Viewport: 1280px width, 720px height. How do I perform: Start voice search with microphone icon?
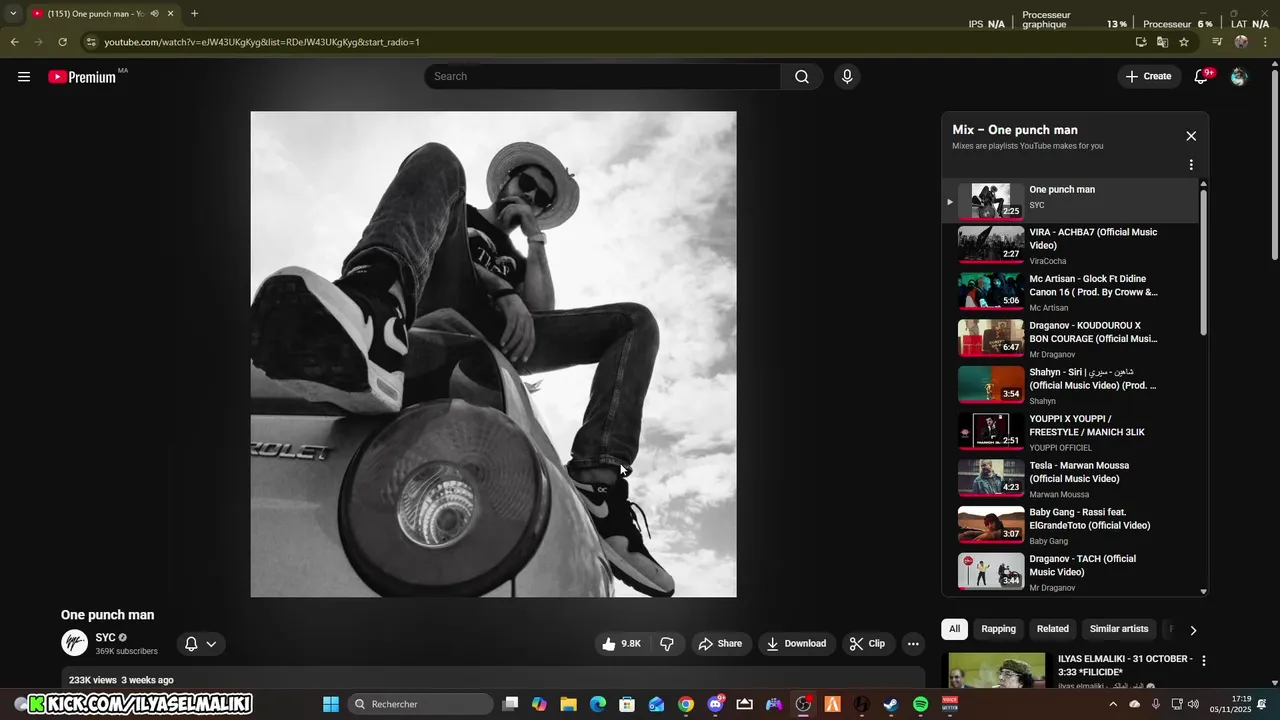tap(847, 77)
